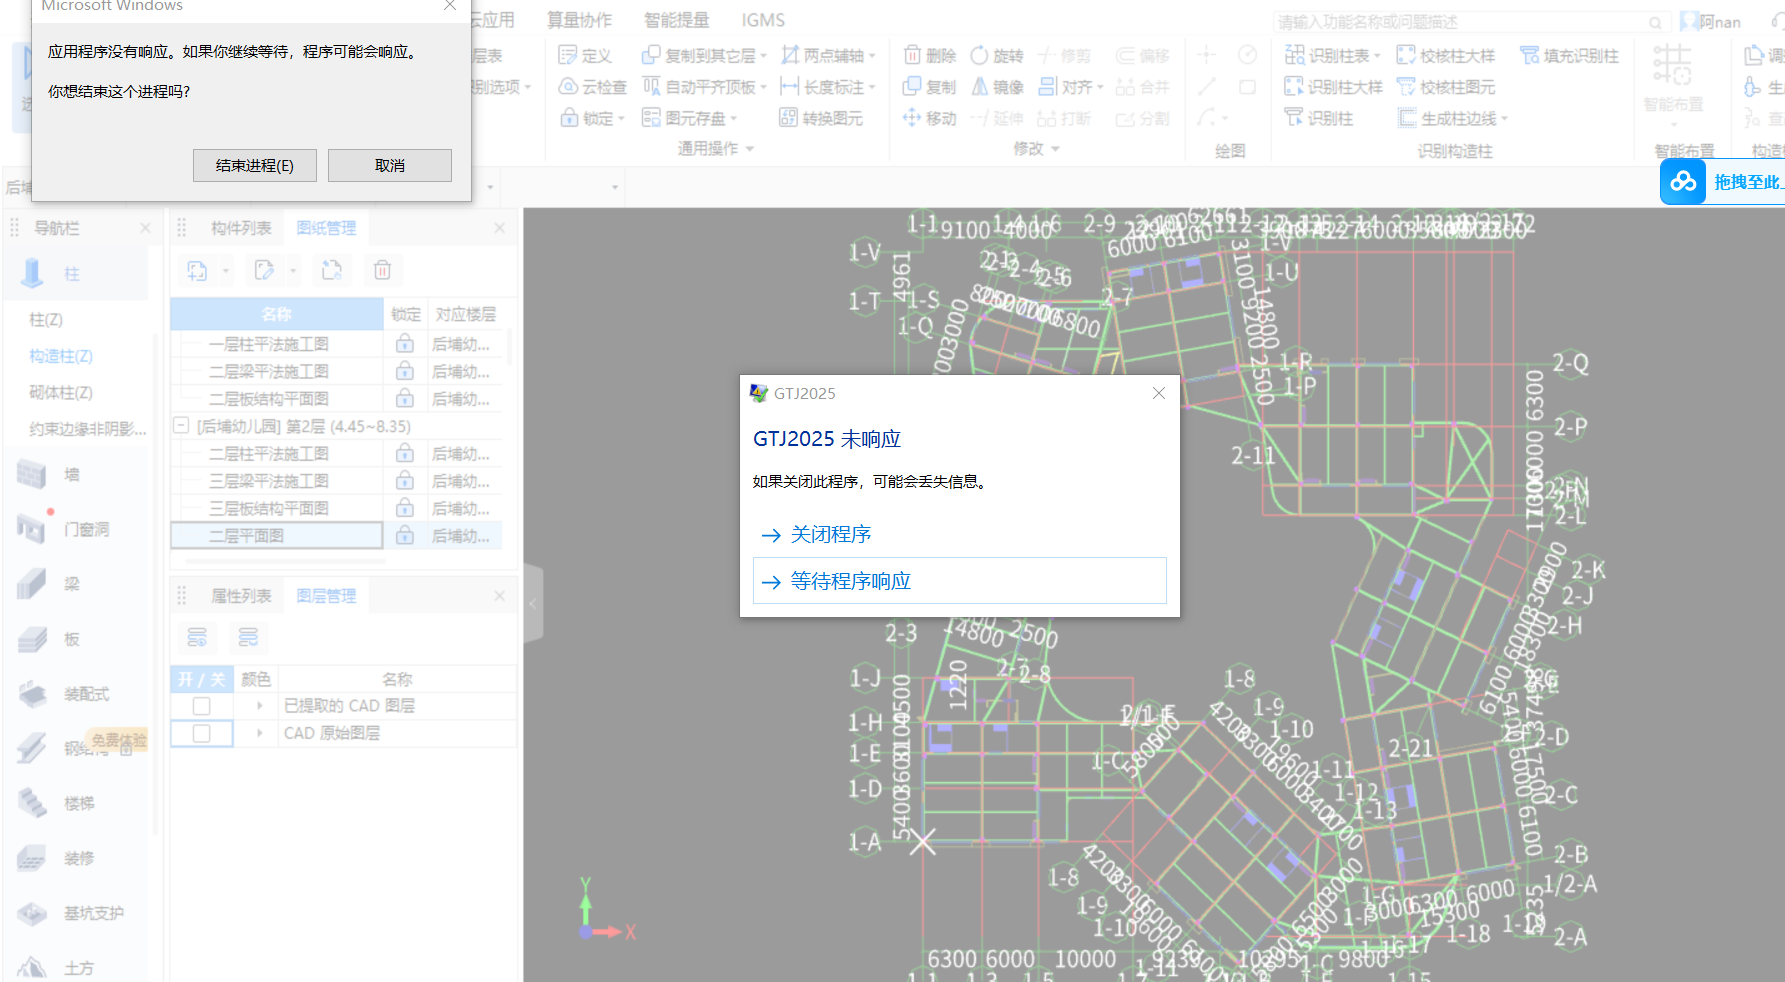This screenshot has height=982, width=1785.
Task: Open the 云检查 tool
Action: pyautogui.click(x=592, y=87)
